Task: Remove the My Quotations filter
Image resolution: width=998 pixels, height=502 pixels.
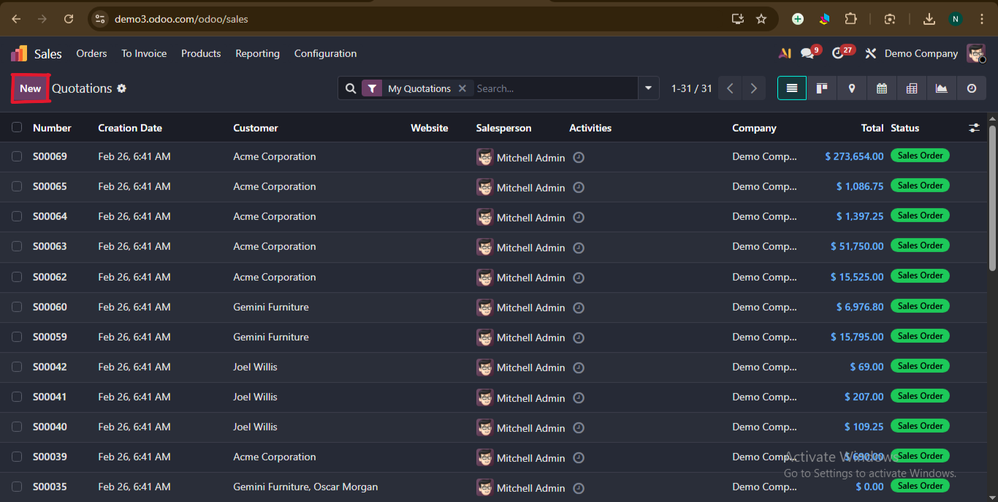Action: [x=463, y=88]
